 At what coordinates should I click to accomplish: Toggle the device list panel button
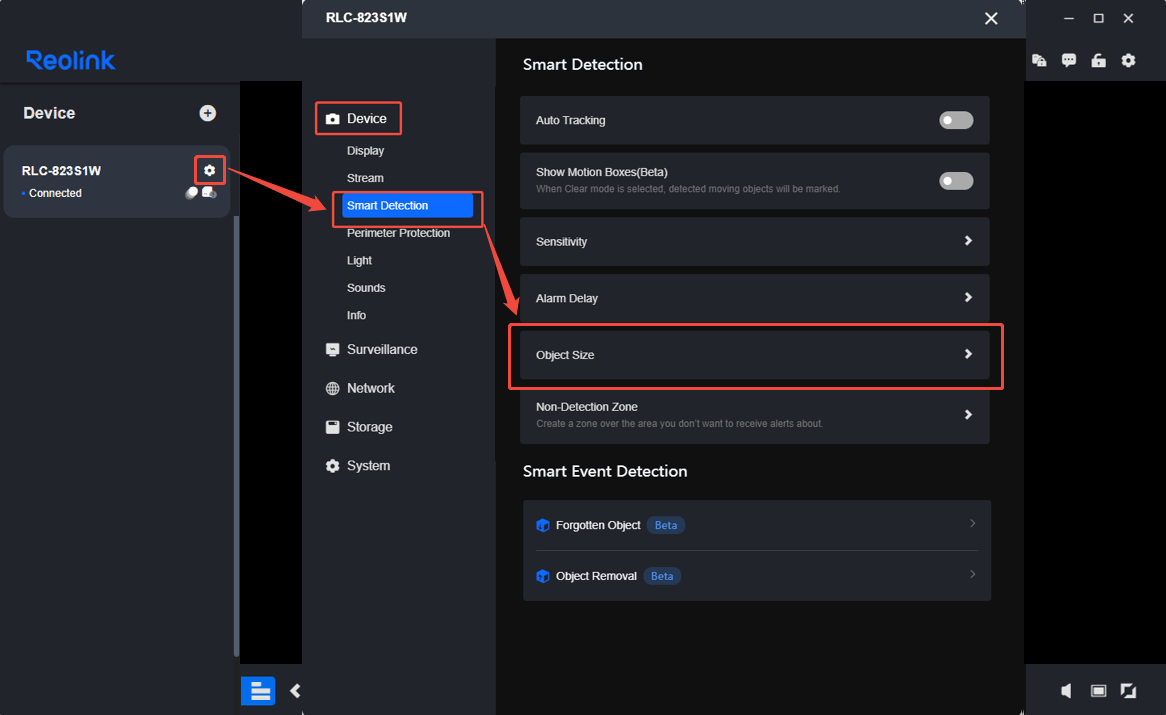point(258,690)
